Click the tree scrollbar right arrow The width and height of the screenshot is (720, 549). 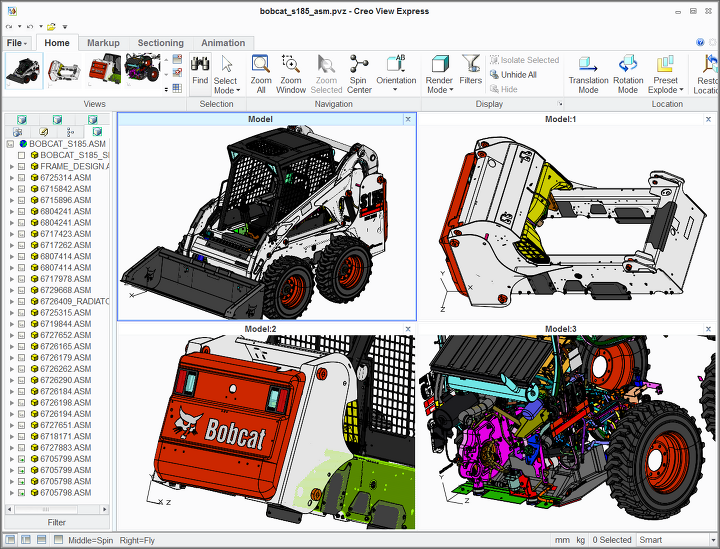tap(105, 509)
